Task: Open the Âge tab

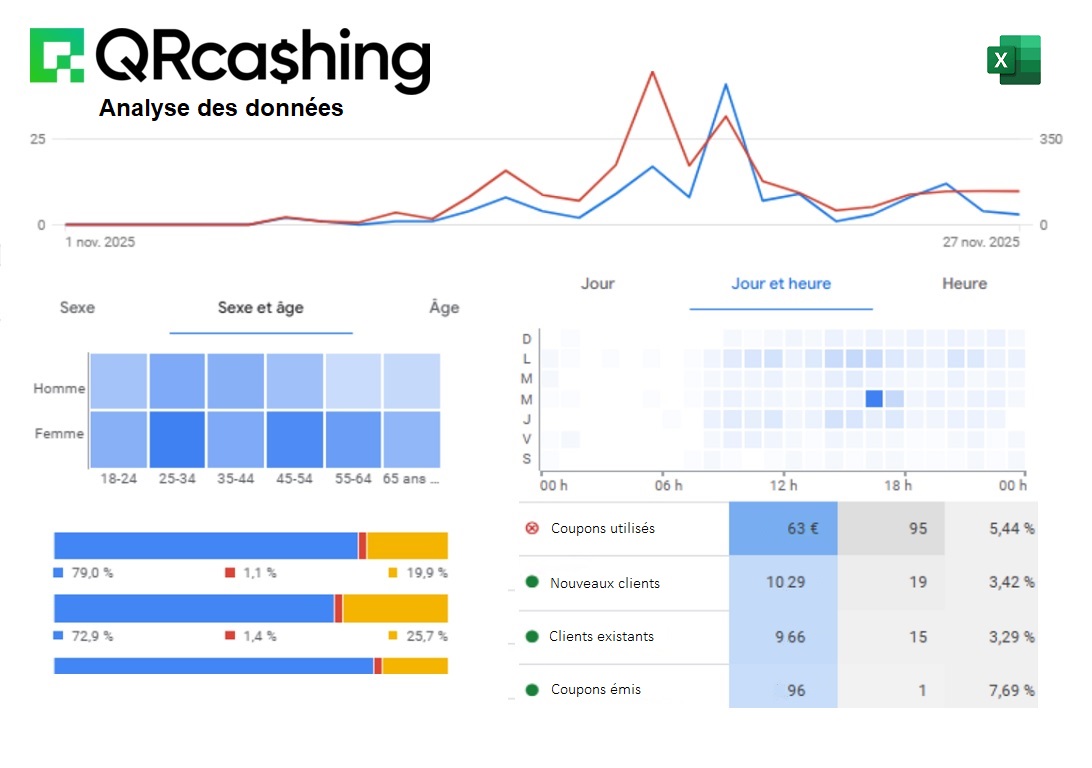Action: pyautogui.click(x=444, y=308)
